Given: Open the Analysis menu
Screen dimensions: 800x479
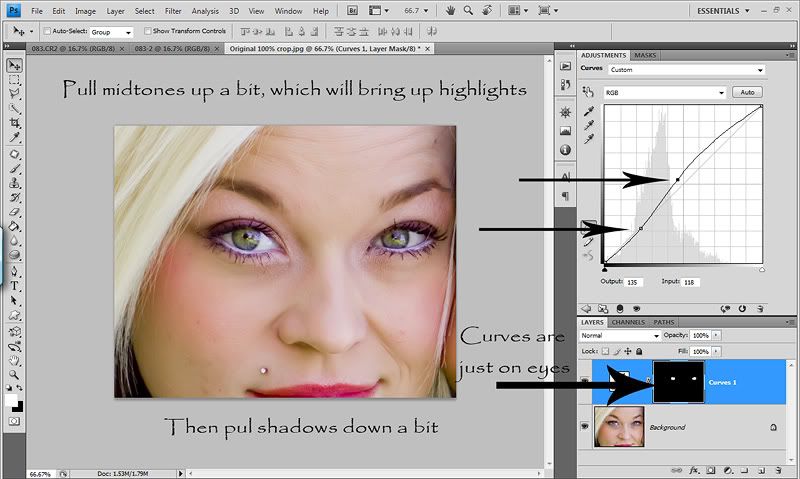Looking at the screenshot, I should 205,11.
